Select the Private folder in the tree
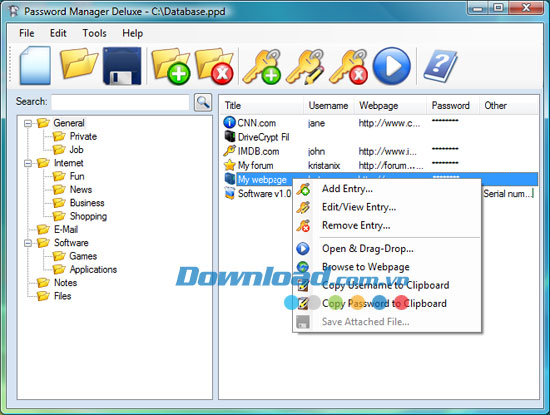 click(83, 136)
